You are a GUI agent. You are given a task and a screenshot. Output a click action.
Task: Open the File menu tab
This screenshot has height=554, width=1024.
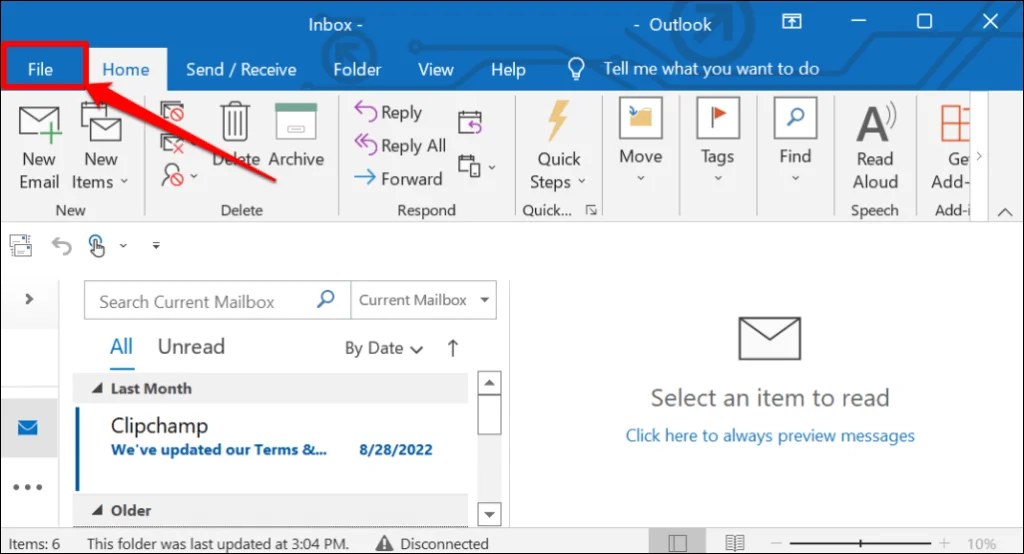pyautogui.click(x=41, y=69)
